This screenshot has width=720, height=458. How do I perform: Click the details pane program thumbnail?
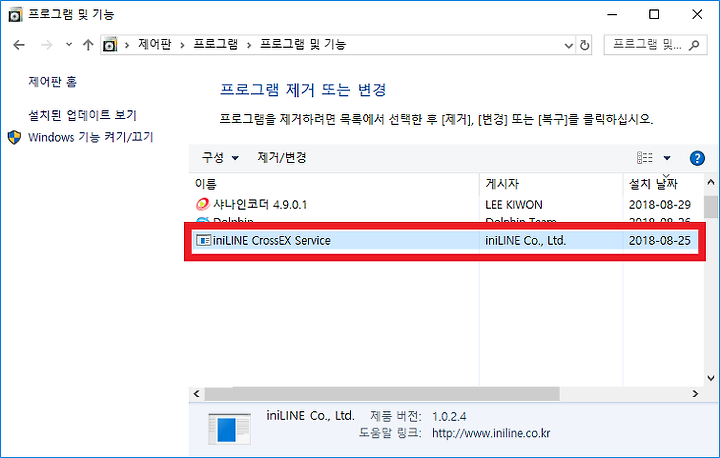(229, 429)
